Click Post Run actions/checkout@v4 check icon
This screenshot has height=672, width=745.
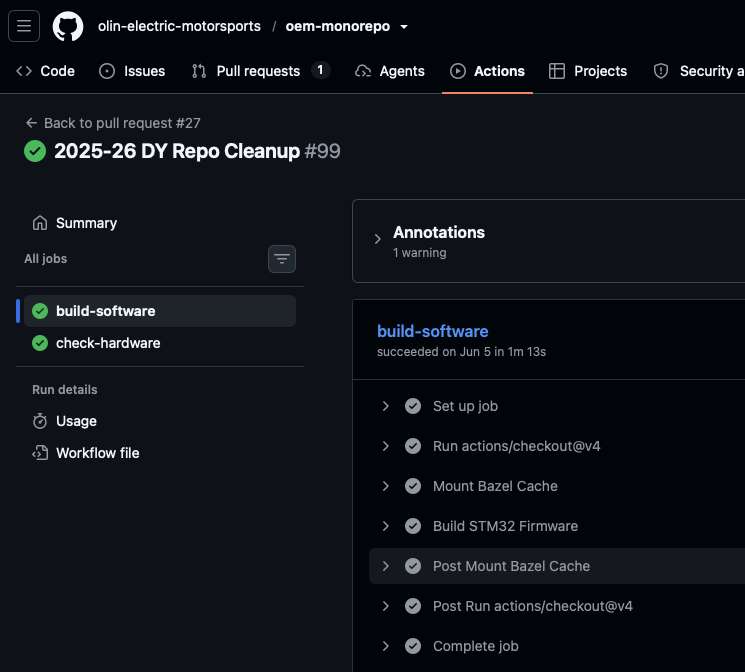(413, 606)
